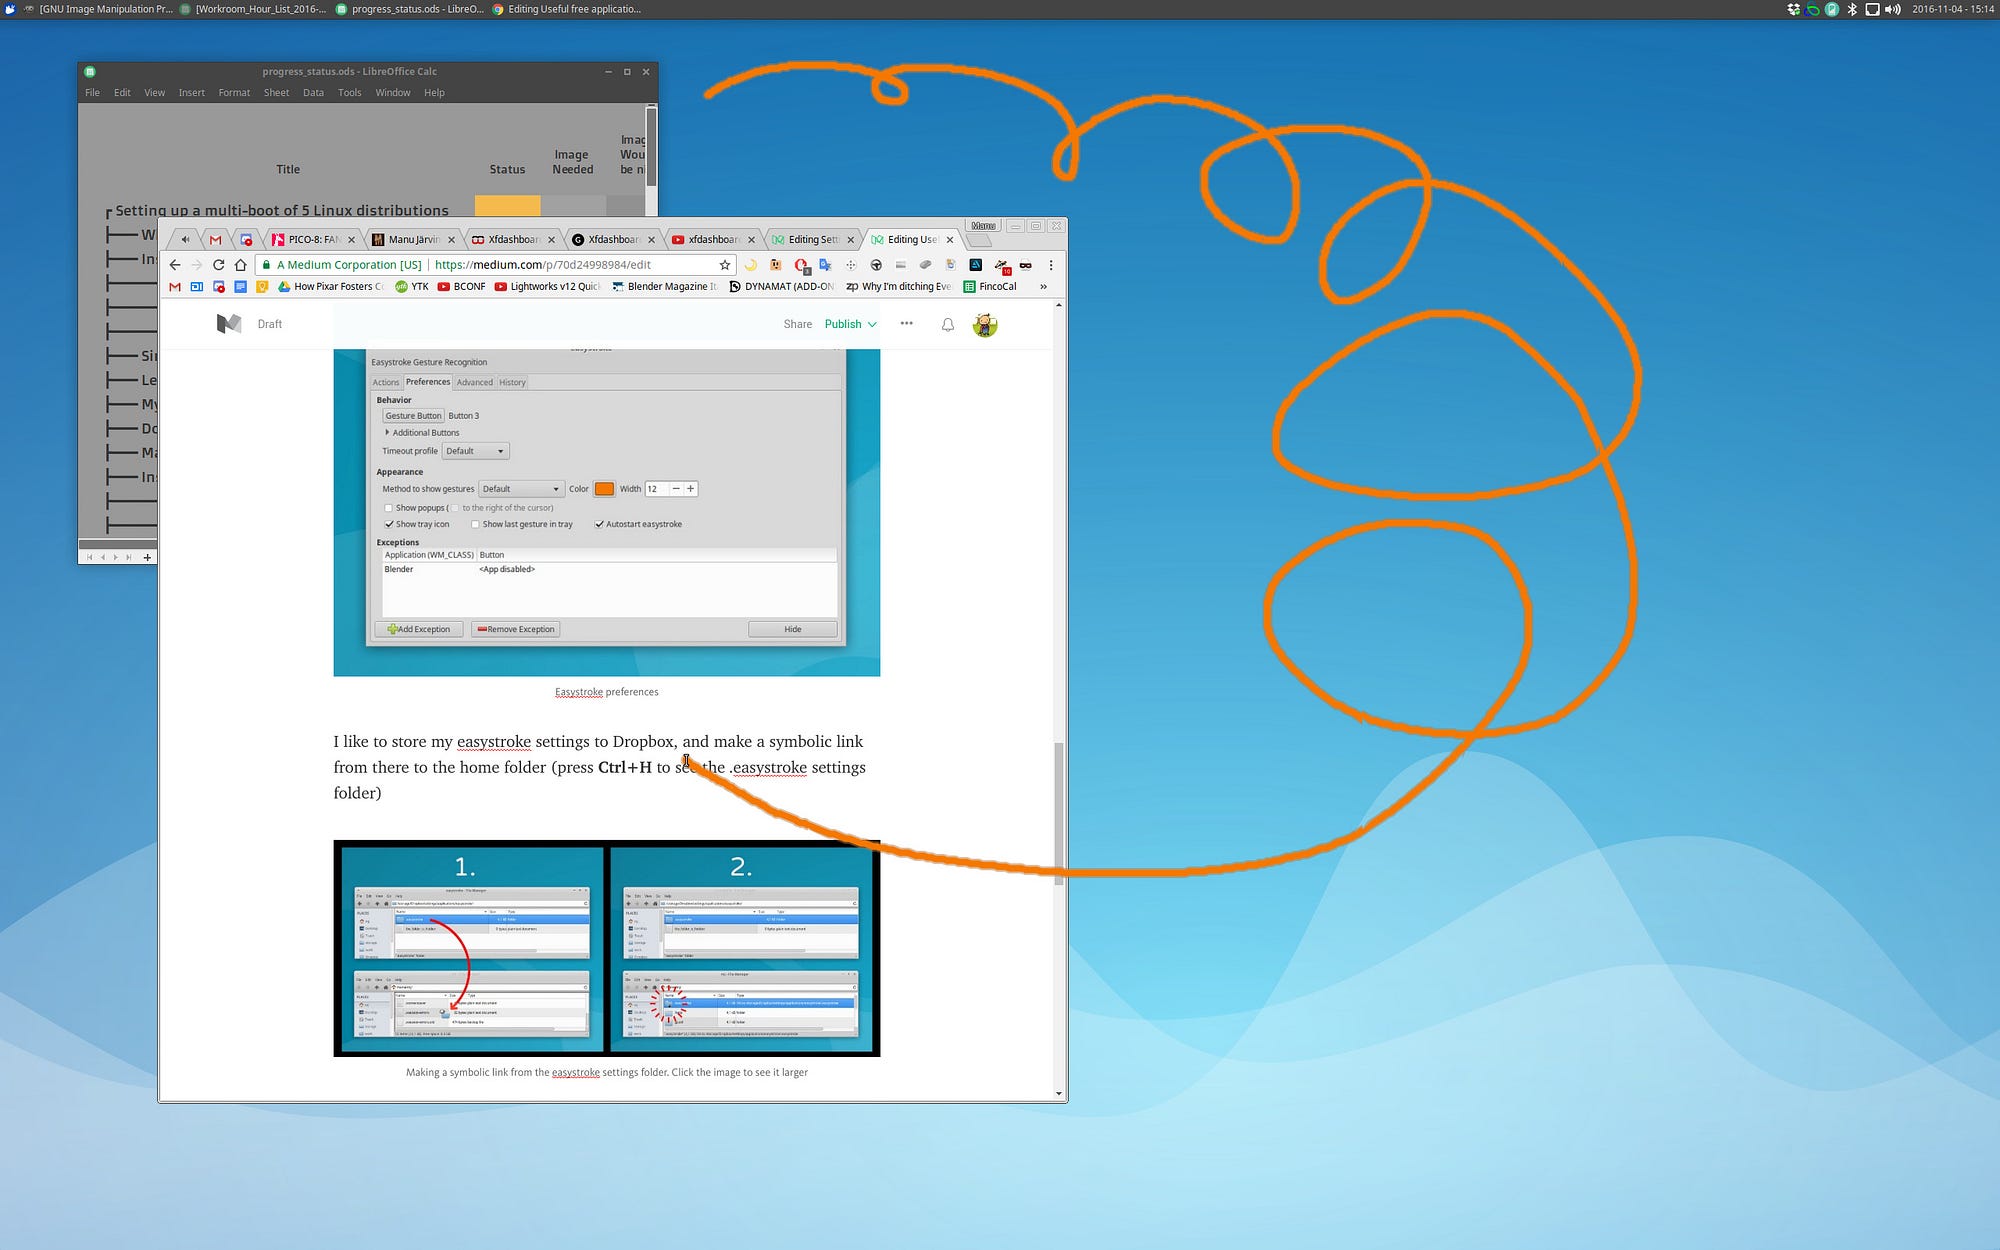
Task: Show hidden bookmarks with the » overflow
Action: pyautogui.click(x=1043, y=287)
